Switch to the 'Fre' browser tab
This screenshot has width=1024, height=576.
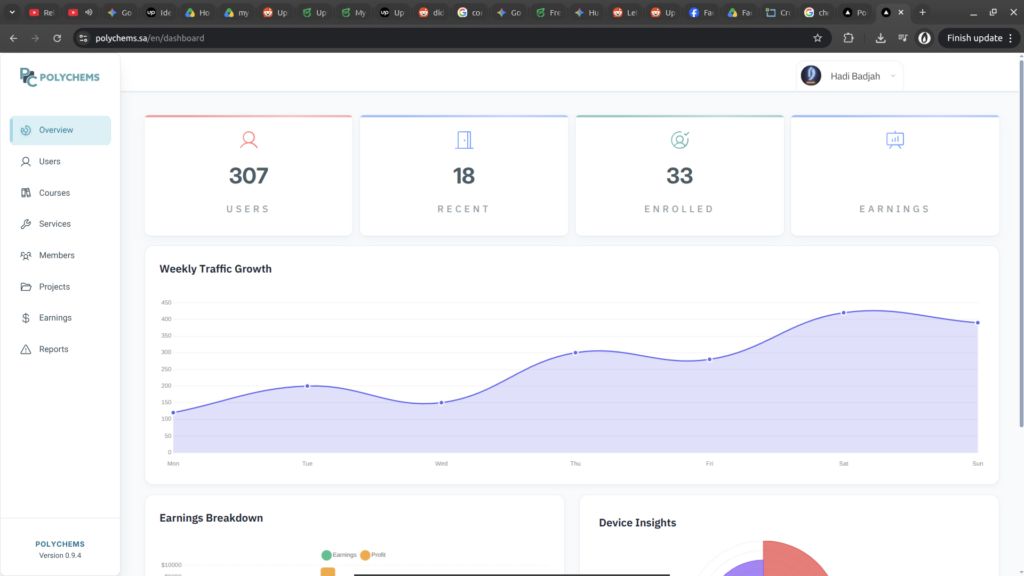pos(547,12)
